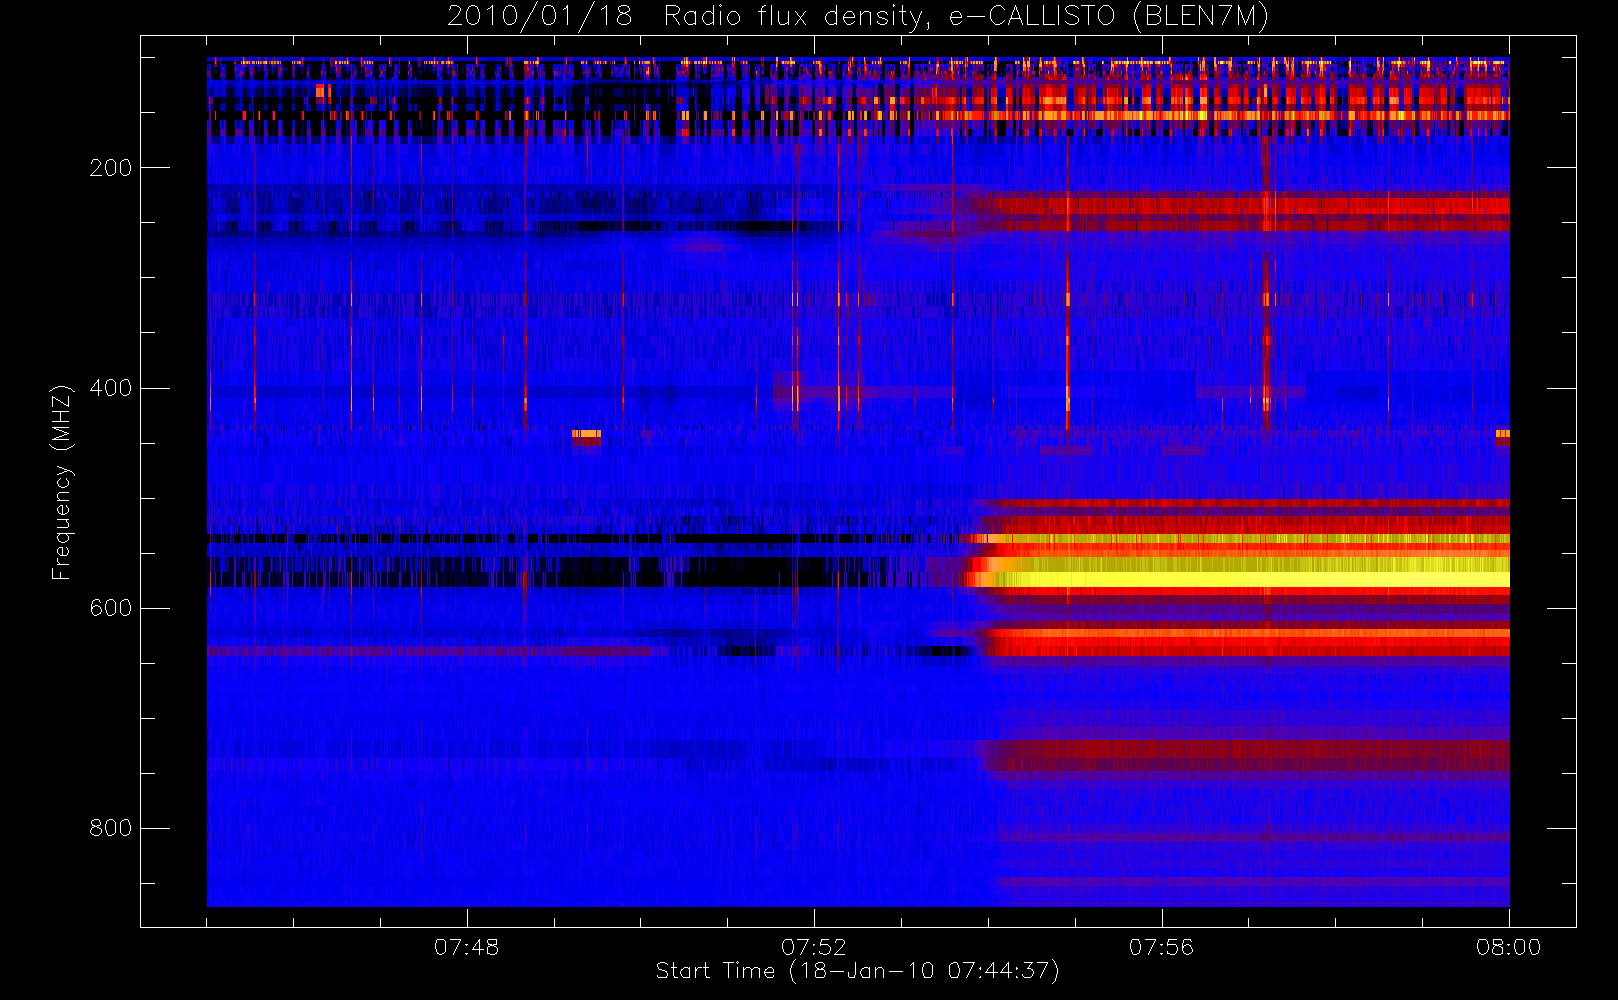
Task: Click the 800 frequency tick label
Action: coord(111,828)
